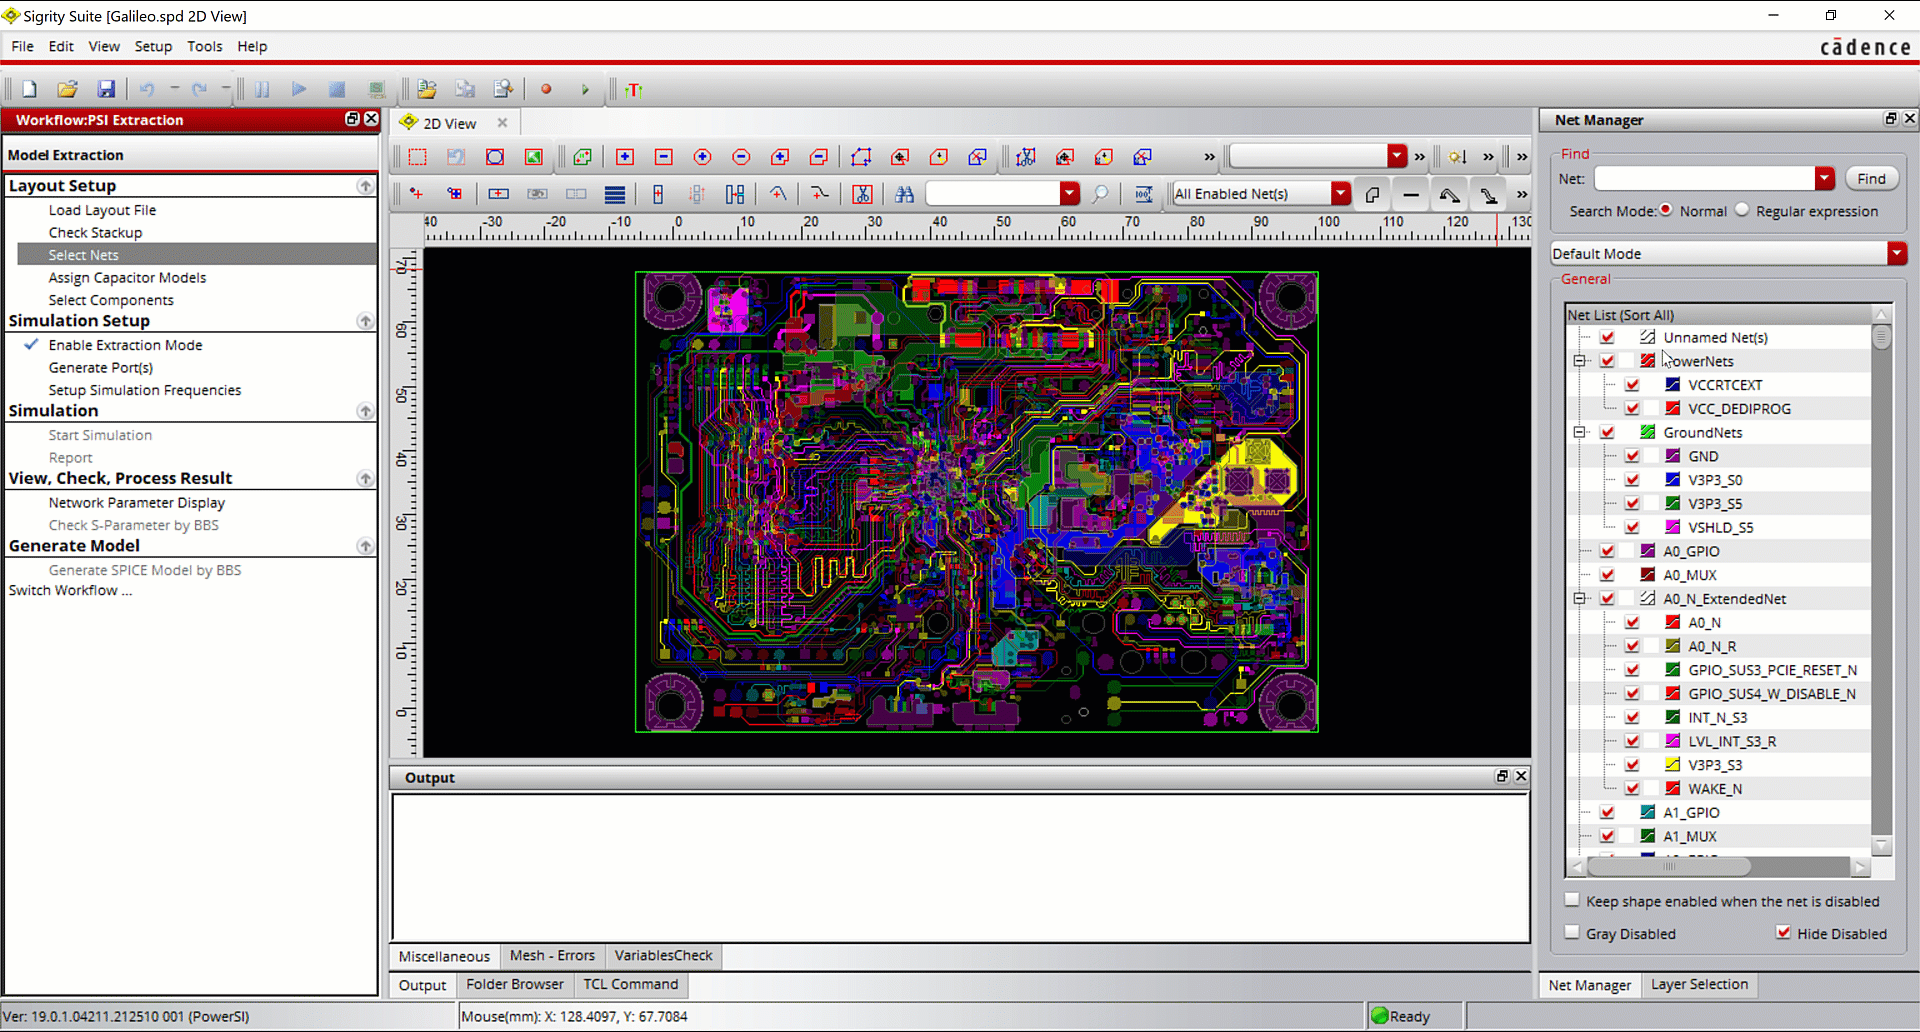Viewport: 1920px width, 1032px height.
Task: Collapse the A0_N_ExtendedNet tree group
Action: pos(1580,599)
